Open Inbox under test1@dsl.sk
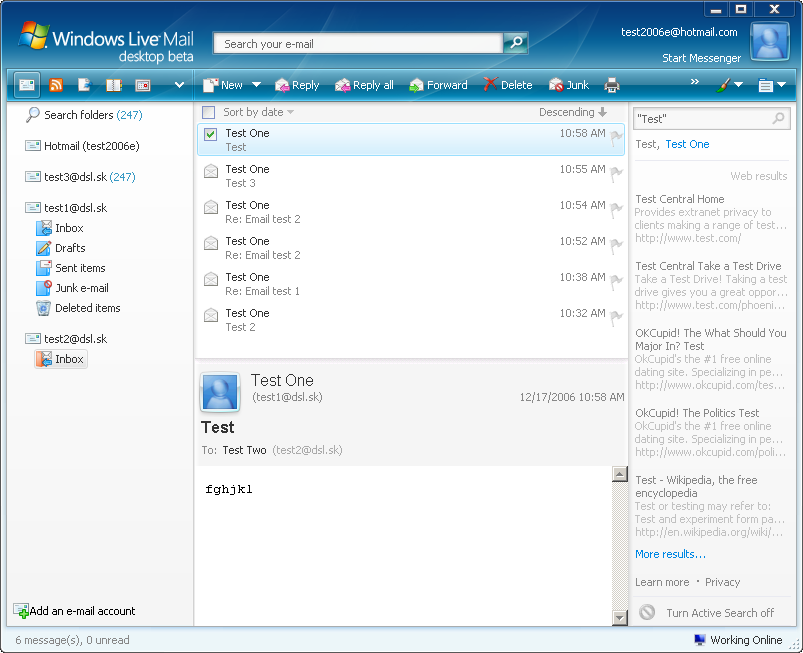The height and width of the screenshot is (653, 803). [x=60, y=228]
